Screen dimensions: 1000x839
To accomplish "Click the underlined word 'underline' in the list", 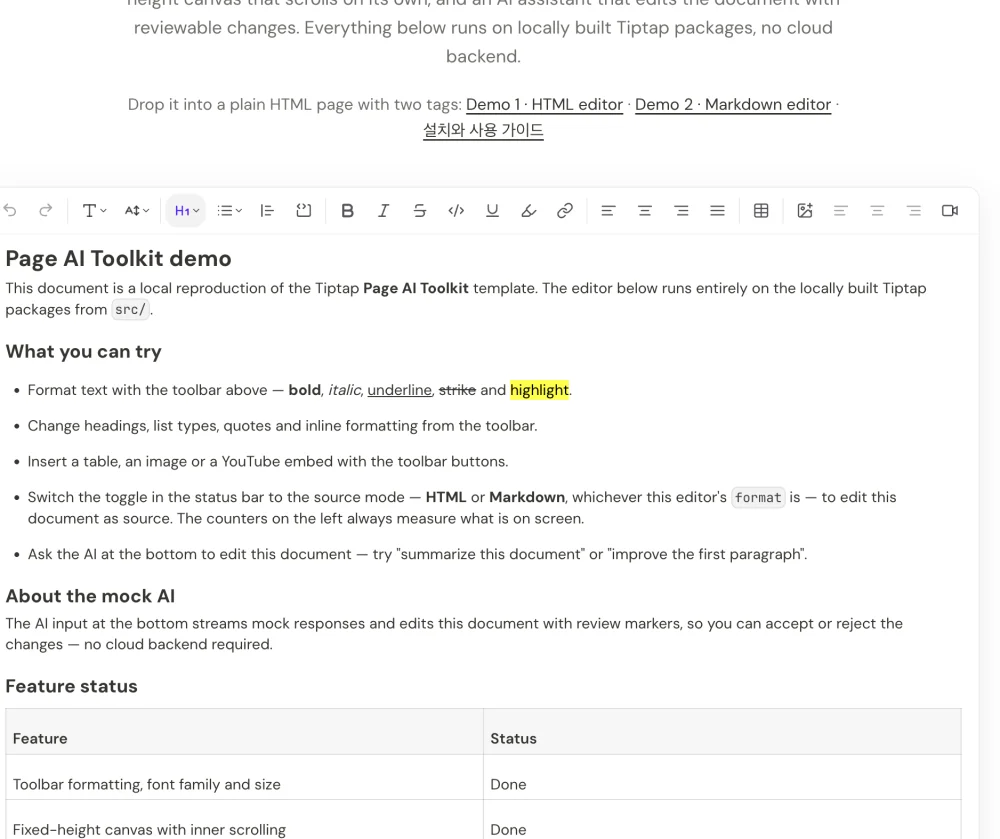I will pyautogui.click(x=399, y=390).
